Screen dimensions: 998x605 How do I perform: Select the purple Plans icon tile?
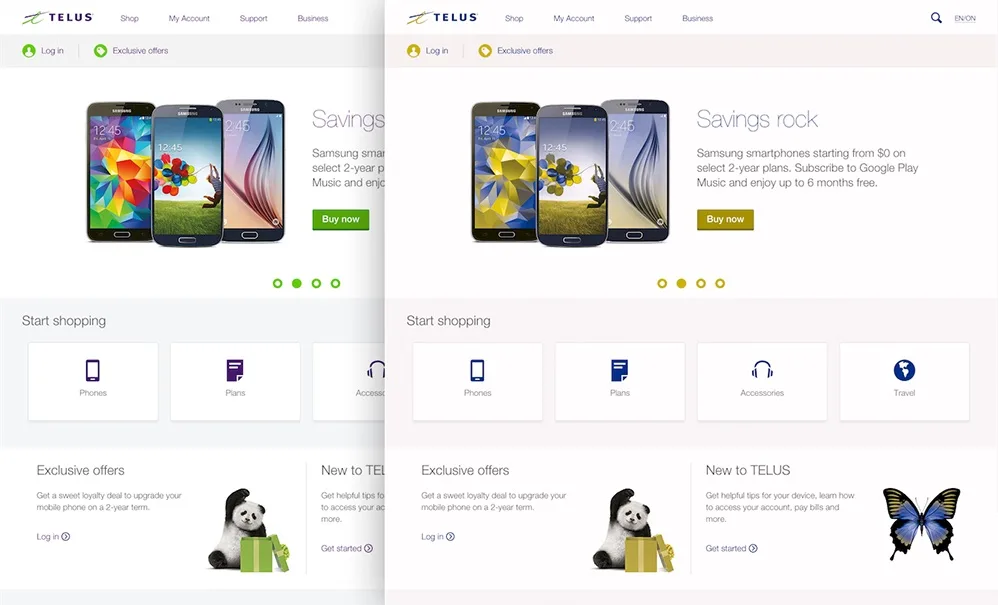[x=235, y=382]
